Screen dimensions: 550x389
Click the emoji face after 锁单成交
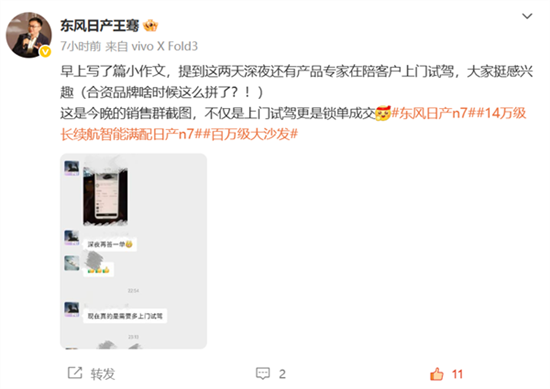click(383, 113)
